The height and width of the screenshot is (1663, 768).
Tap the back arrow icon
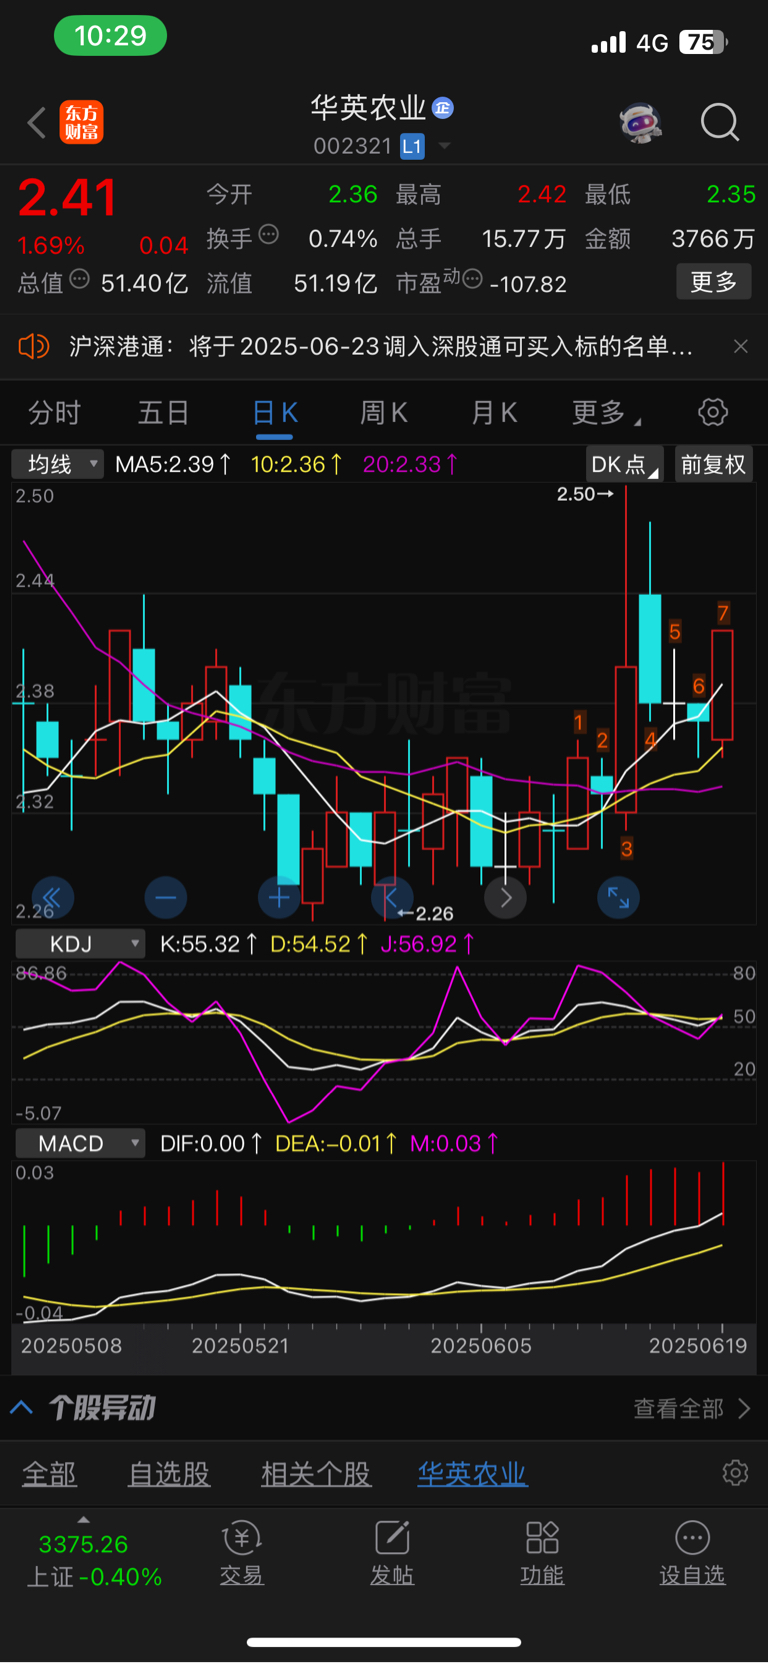37,123
